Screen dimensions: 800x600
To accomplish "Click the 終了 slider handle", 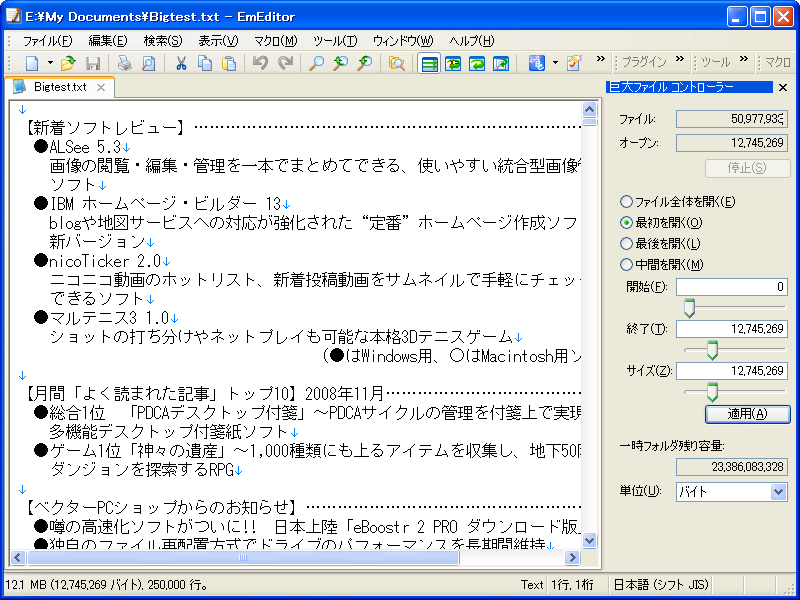I will (x=712, y=351).
